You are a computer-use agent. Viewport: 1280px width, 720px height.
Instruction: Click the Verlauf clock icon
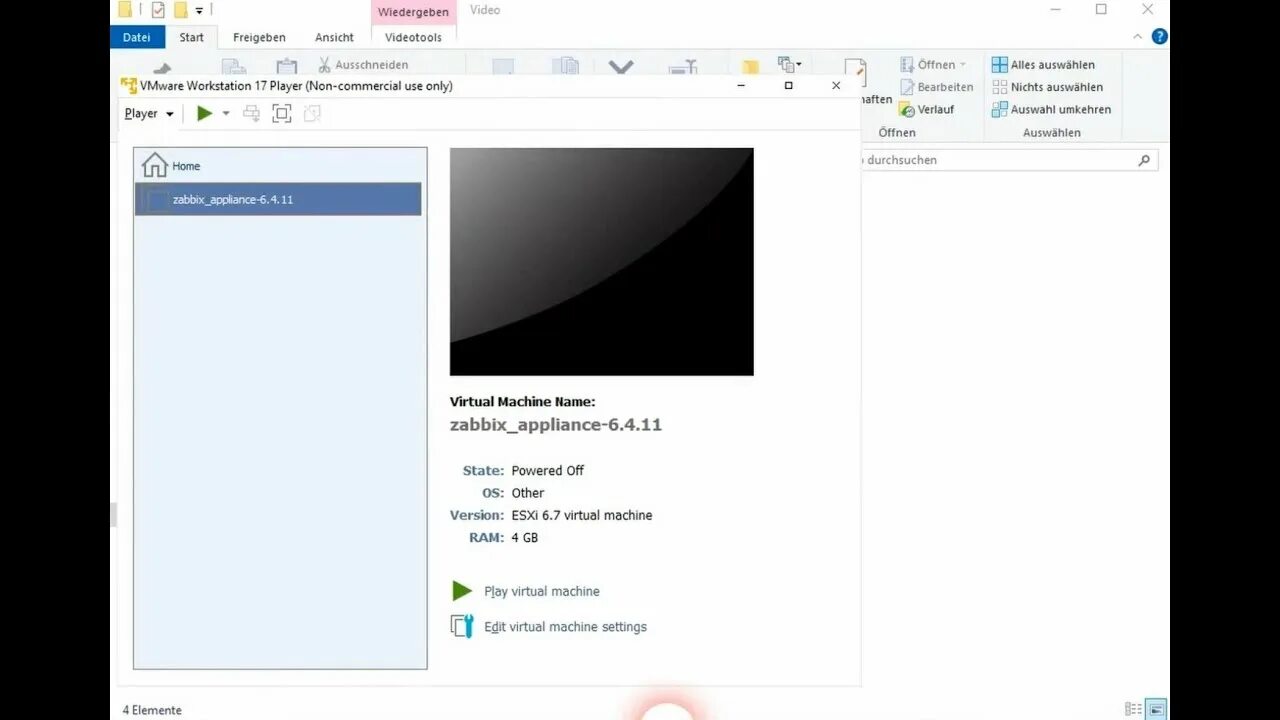pyautogui.click(x=907, y=110)
